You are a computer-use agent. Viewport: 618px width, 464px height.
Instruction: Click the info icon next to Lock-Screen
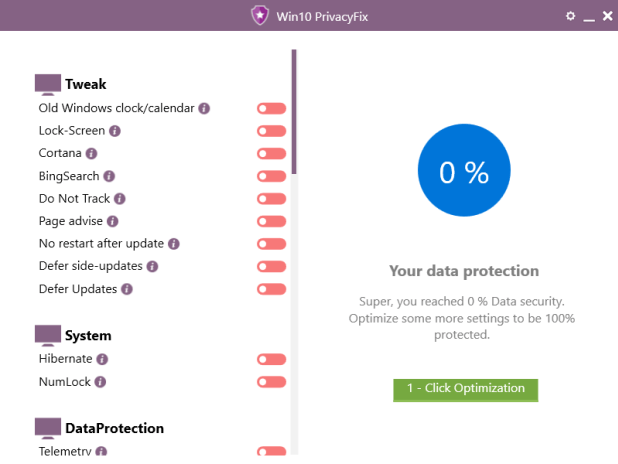(x=115, y=131)
